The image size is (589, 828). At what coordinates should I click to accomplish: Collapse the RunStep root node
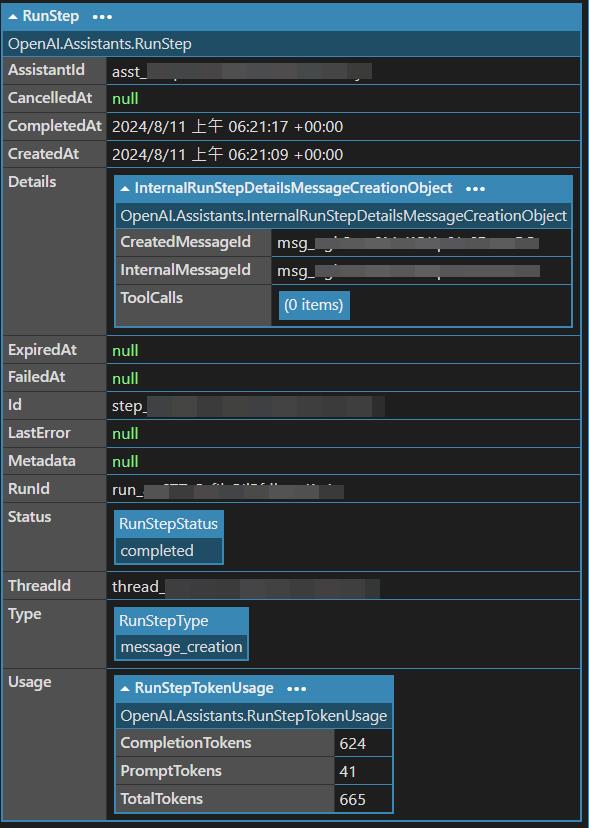pyautogui.click(x=13, y=17)
